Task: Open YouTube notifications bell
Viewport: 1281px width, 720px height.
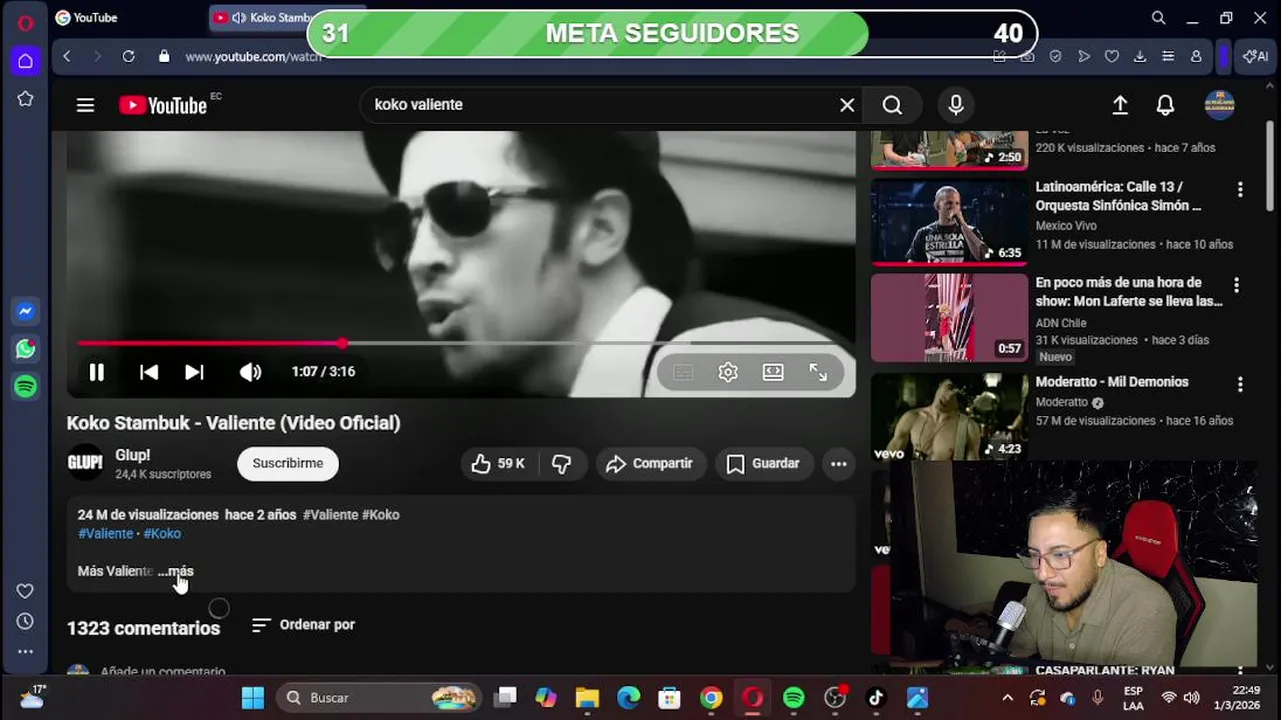Action: [1165, 105]
